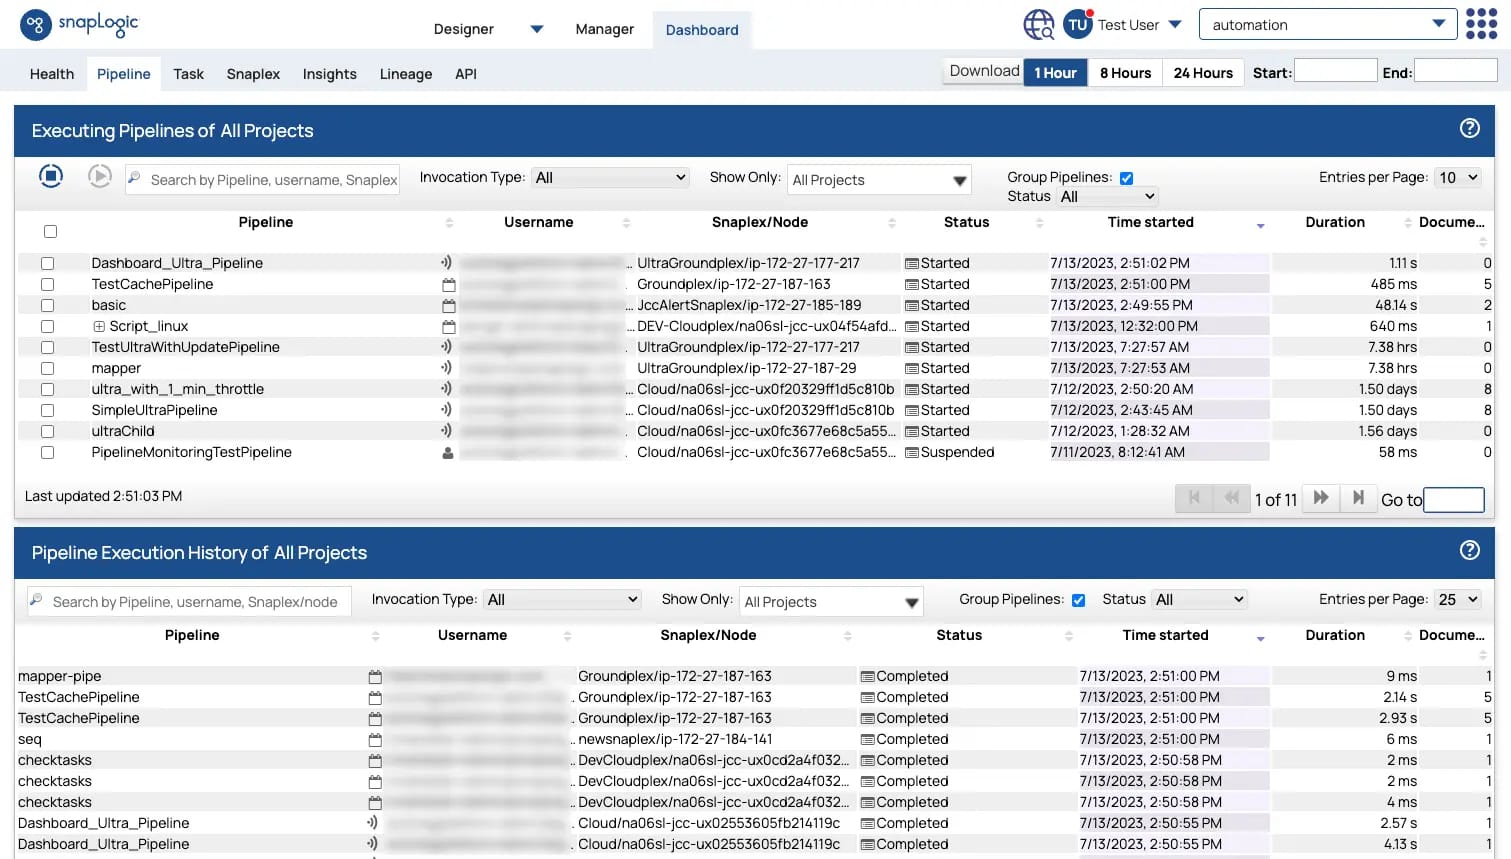1511x859 pixels.
Task: Open the automation organization dropdown
Action: coord(1326,24)
